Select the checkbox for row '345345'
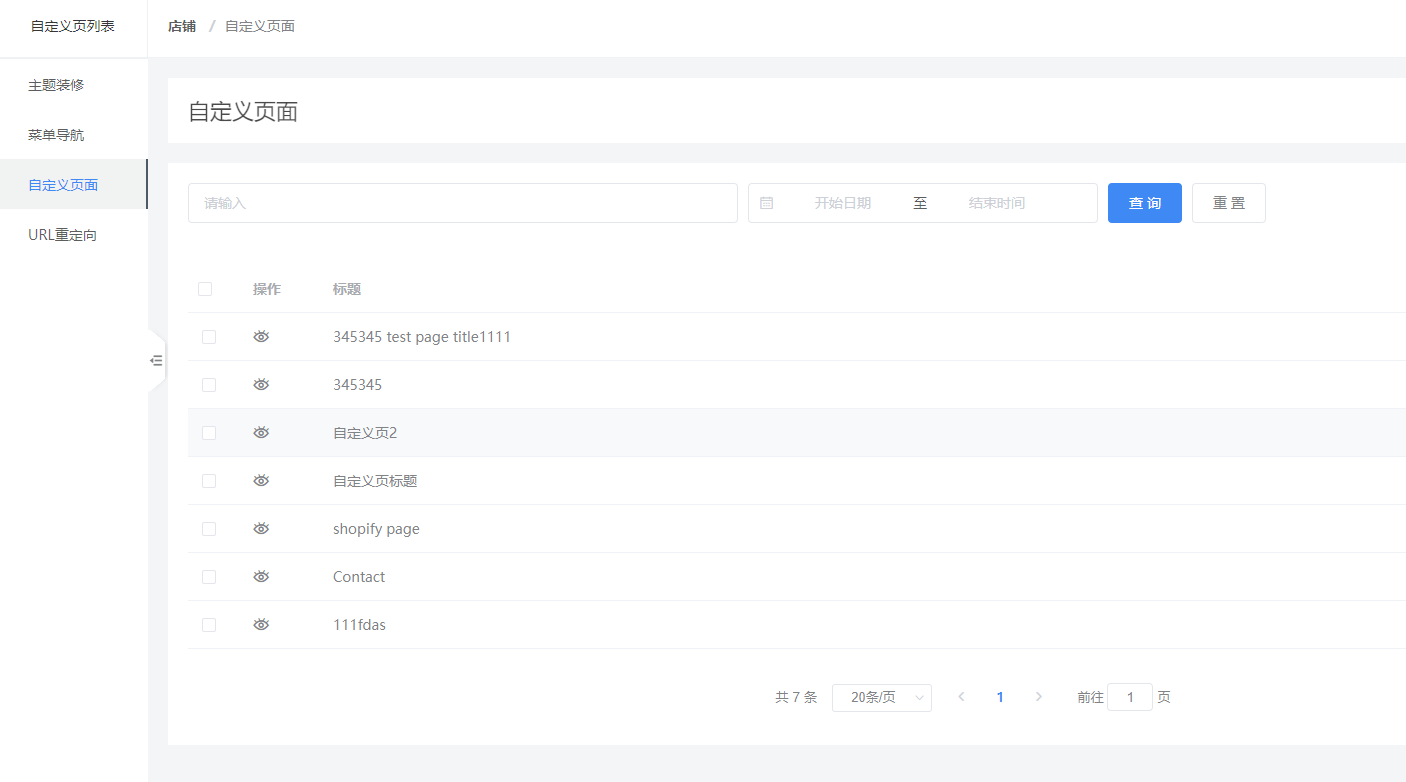 click(209, 385)
